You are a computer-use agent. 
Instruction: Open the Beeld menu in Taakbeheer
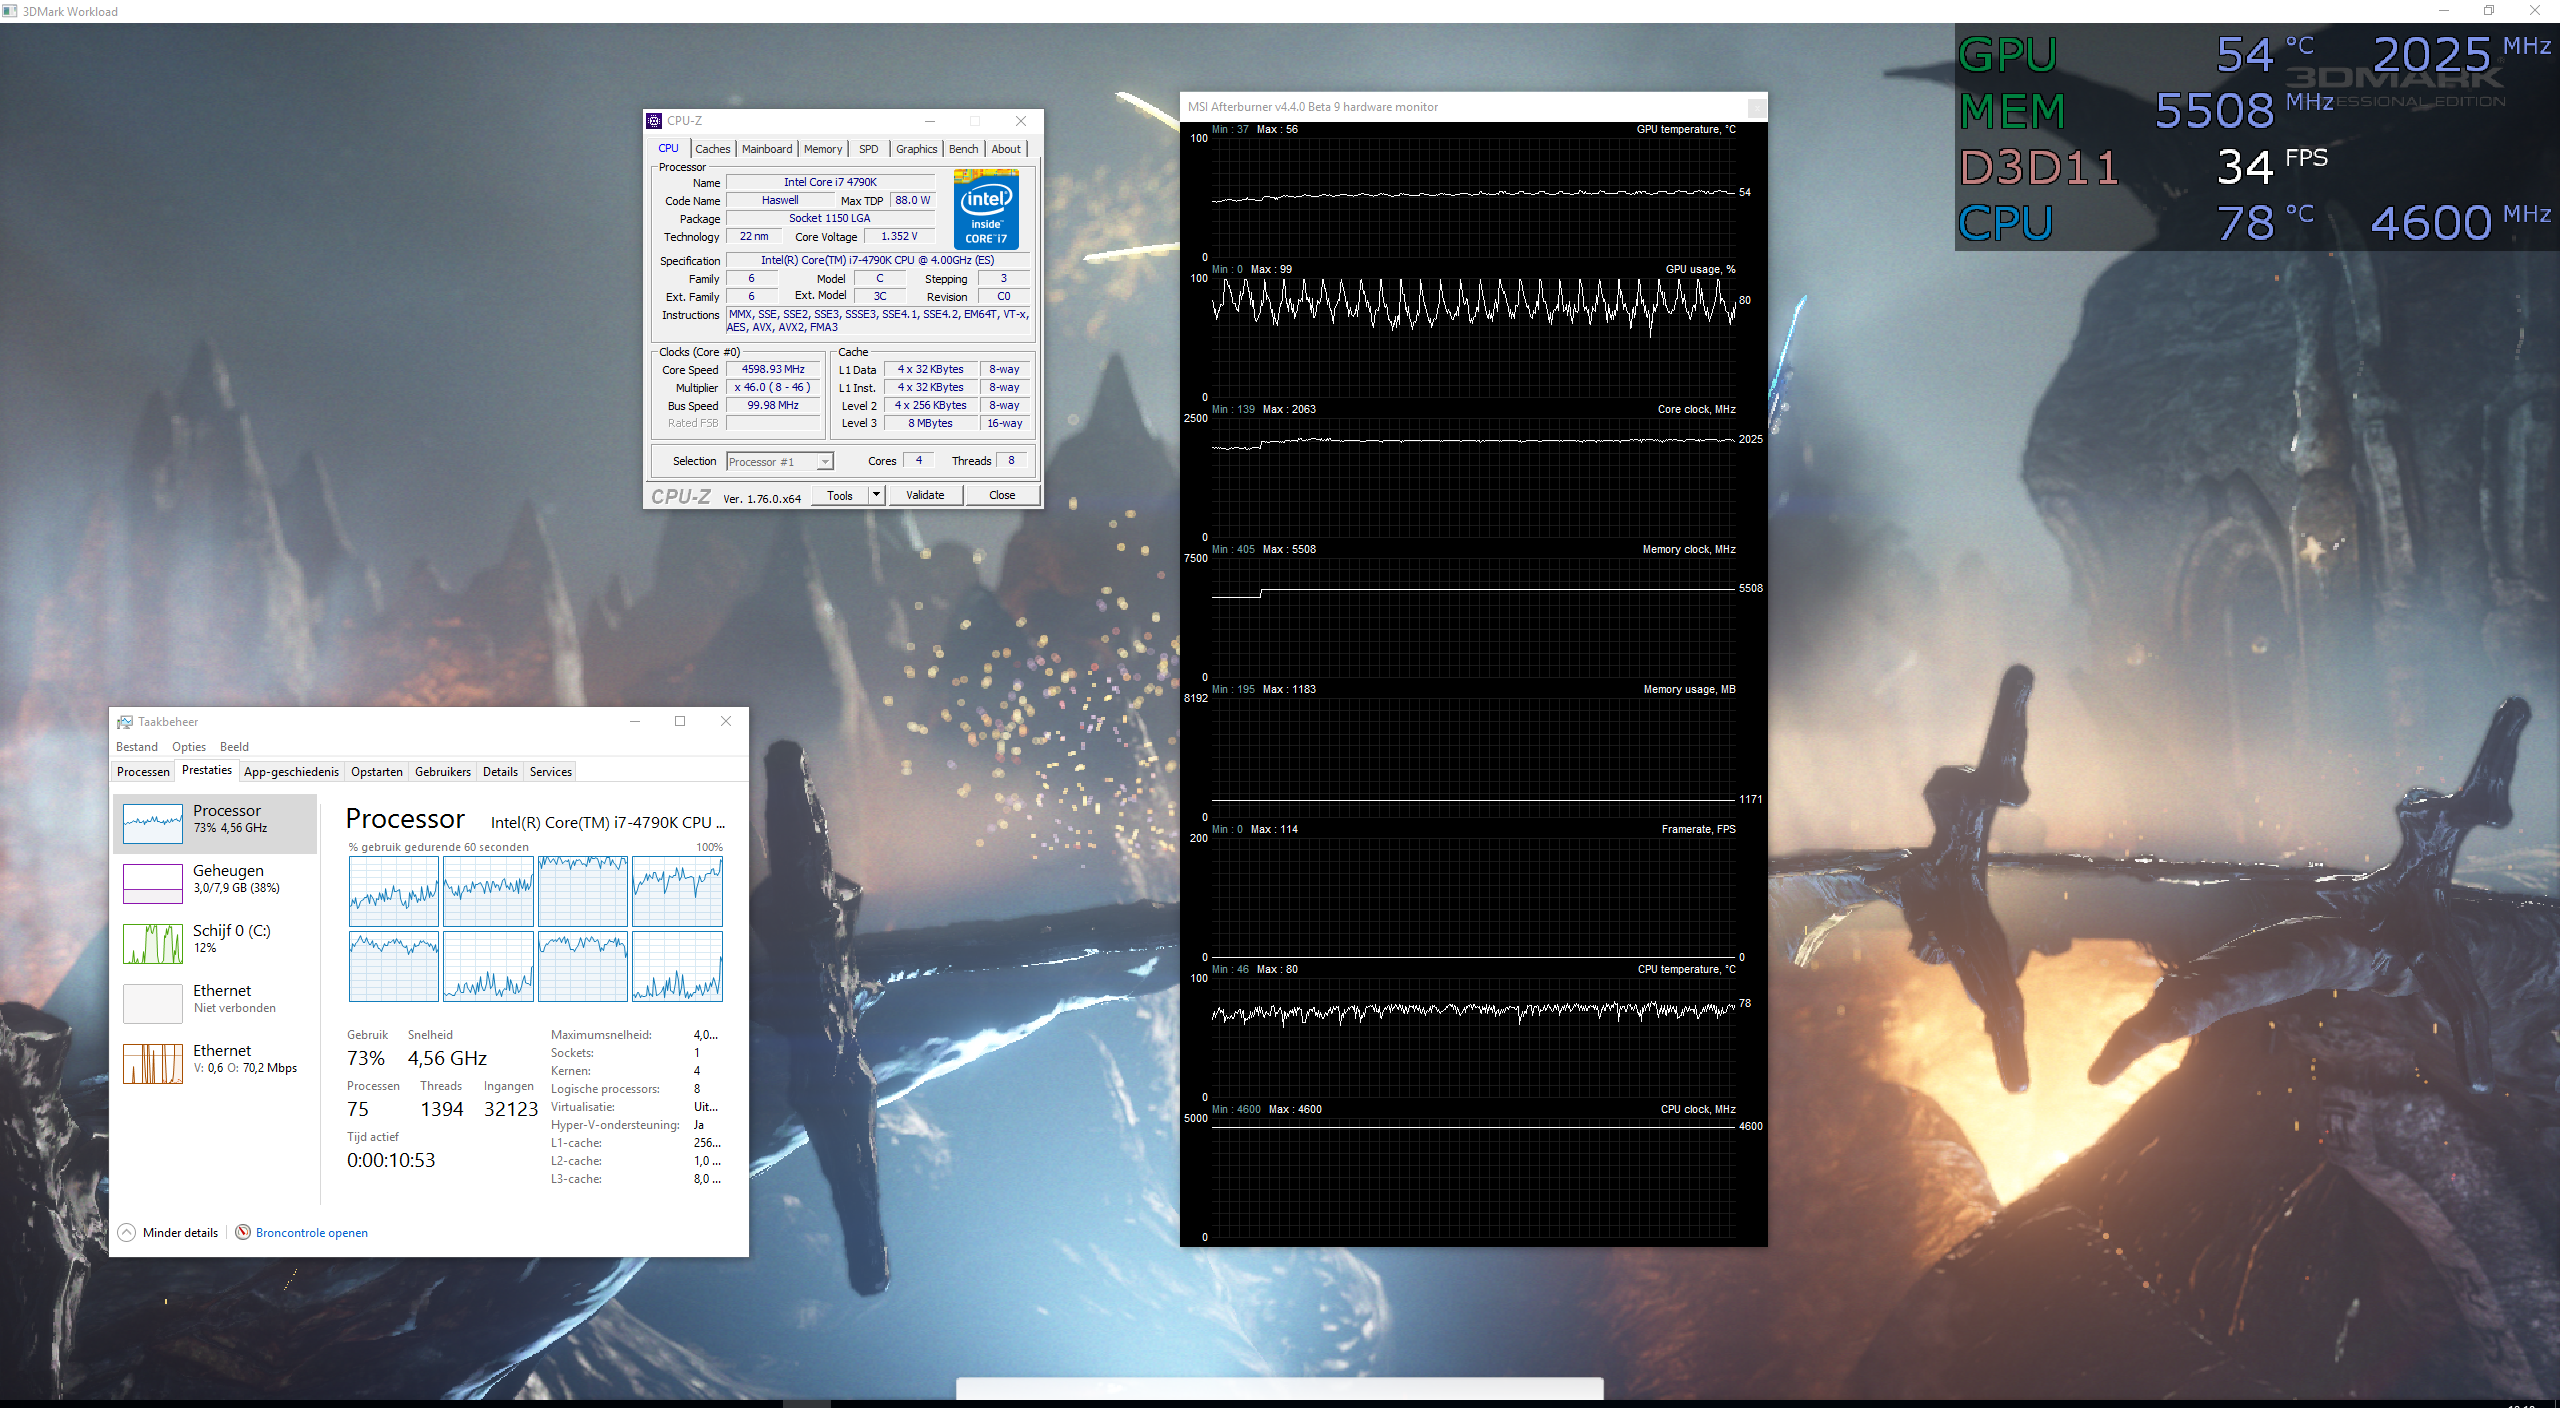(x=234, y=747)
